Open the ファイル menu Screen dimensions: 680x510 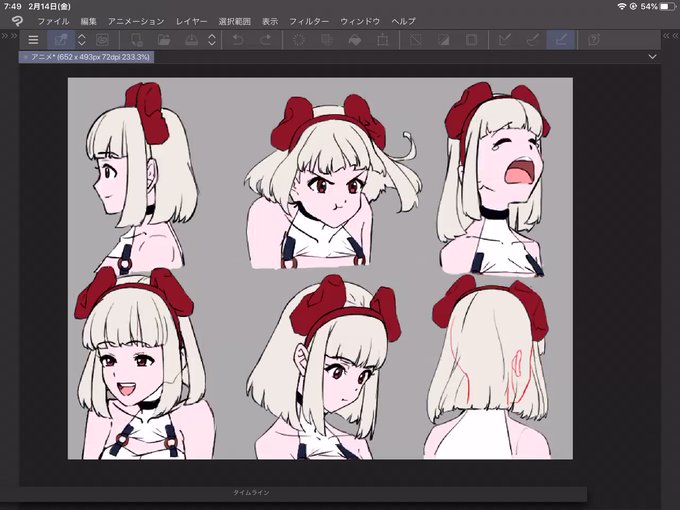(x=53, y=21)
